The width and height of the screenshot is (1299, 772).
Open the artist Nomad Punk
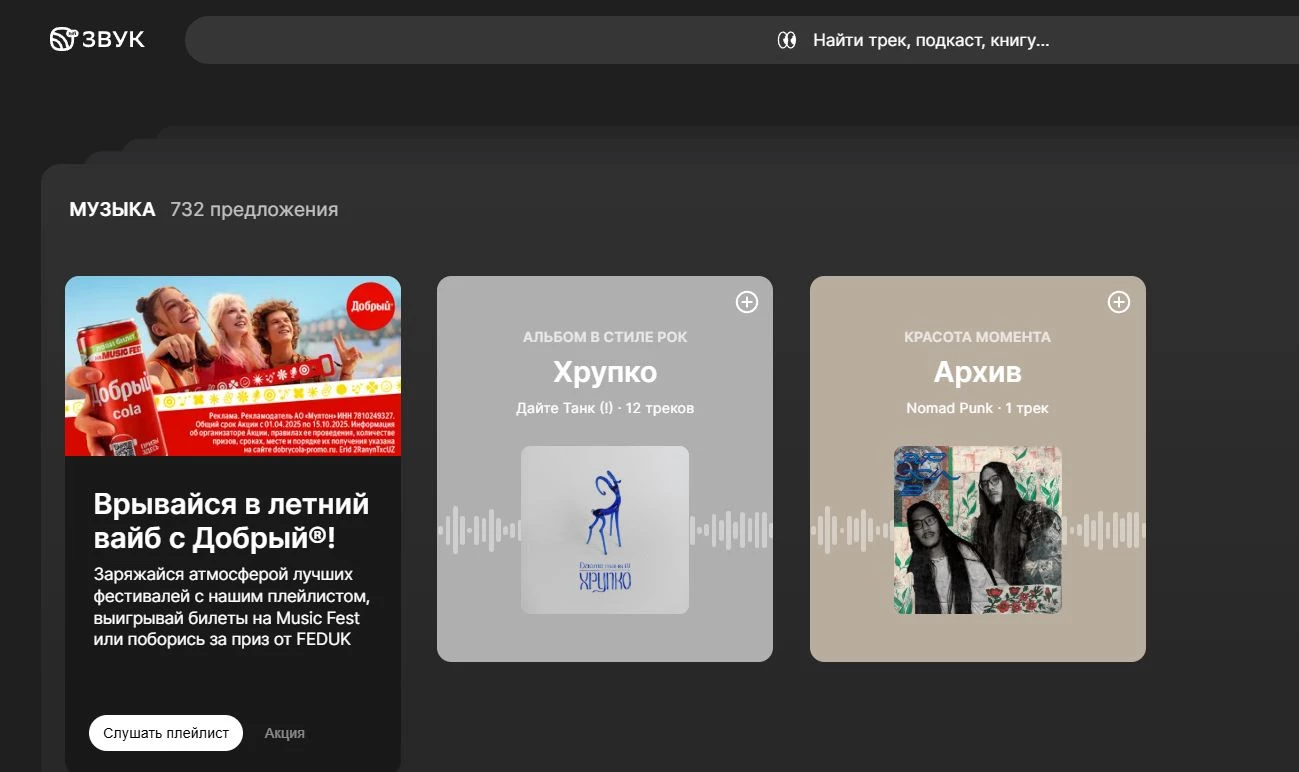click(x=949, y=408)
